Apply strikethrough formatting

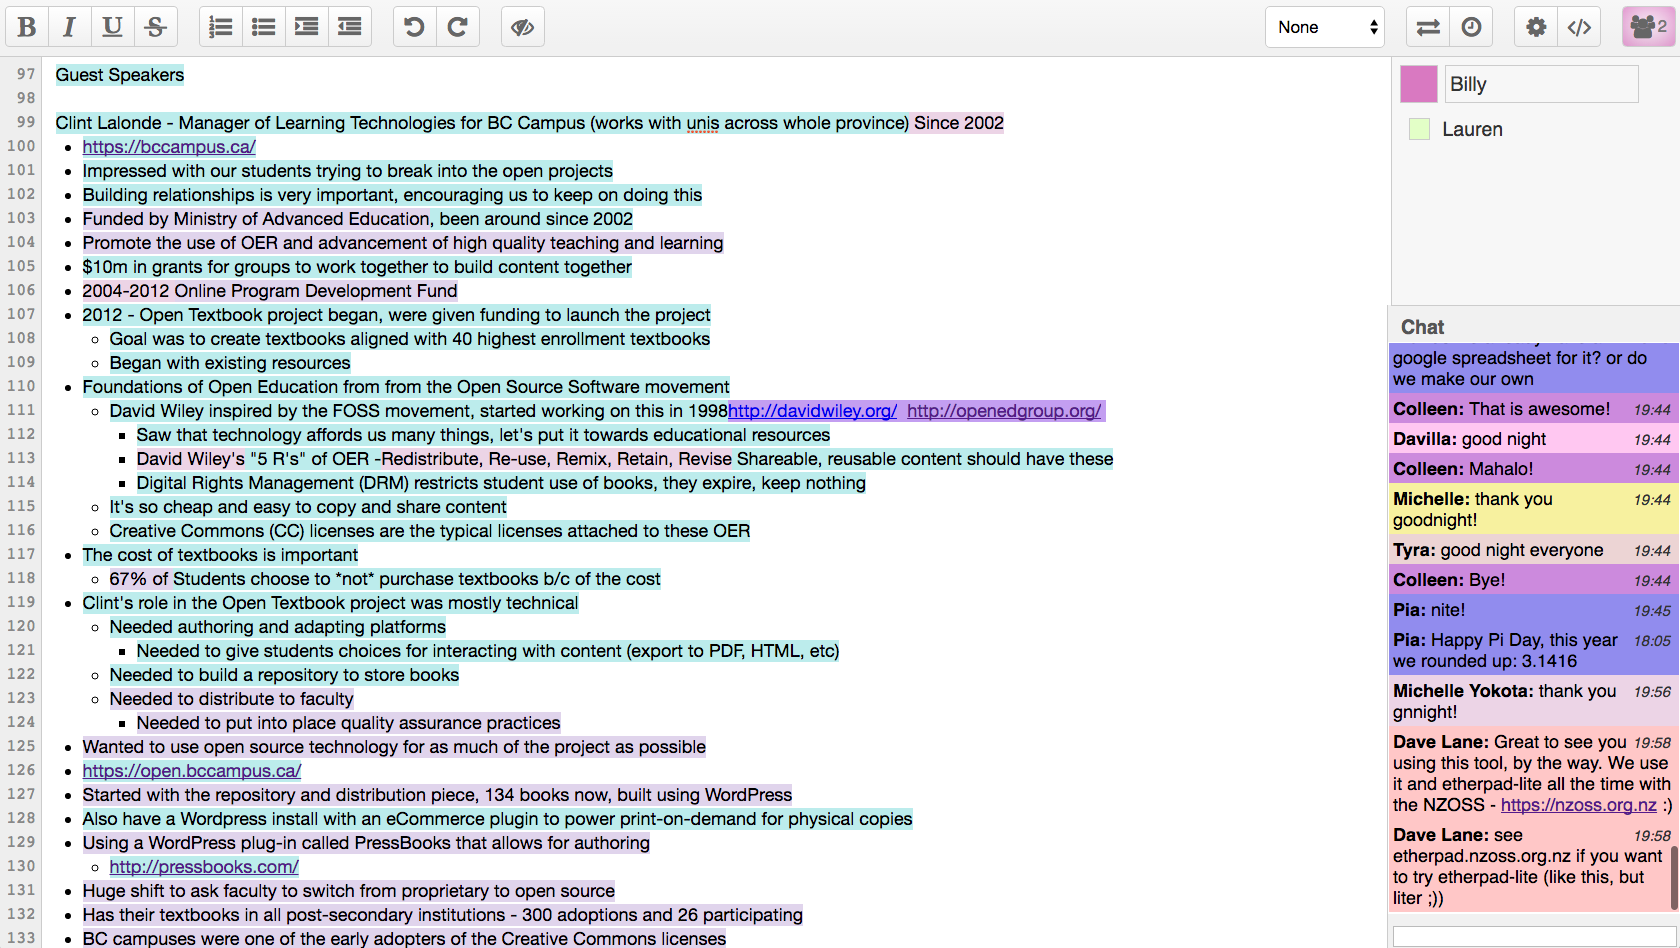[155, 27]
